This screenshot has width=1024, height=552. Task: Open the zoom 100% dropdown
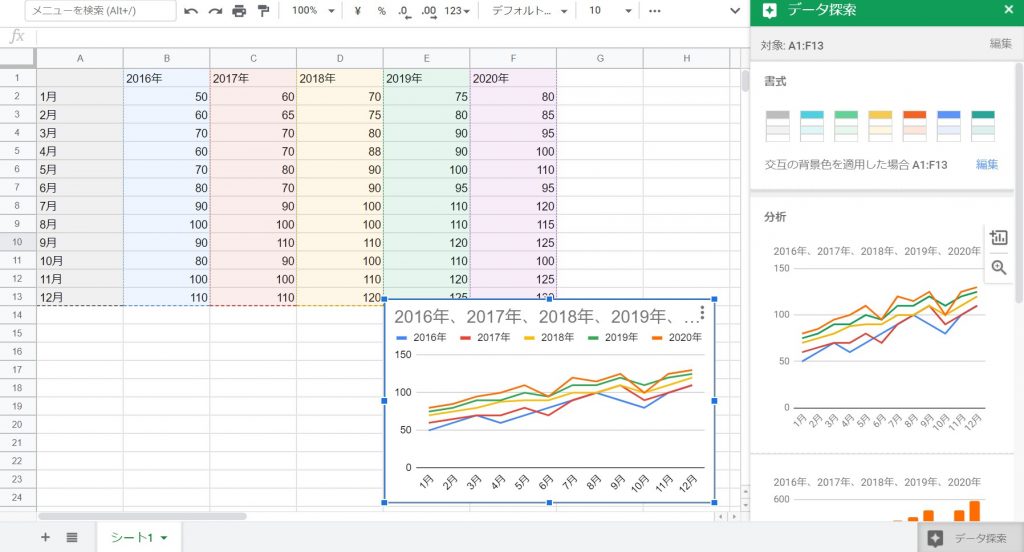313,11
